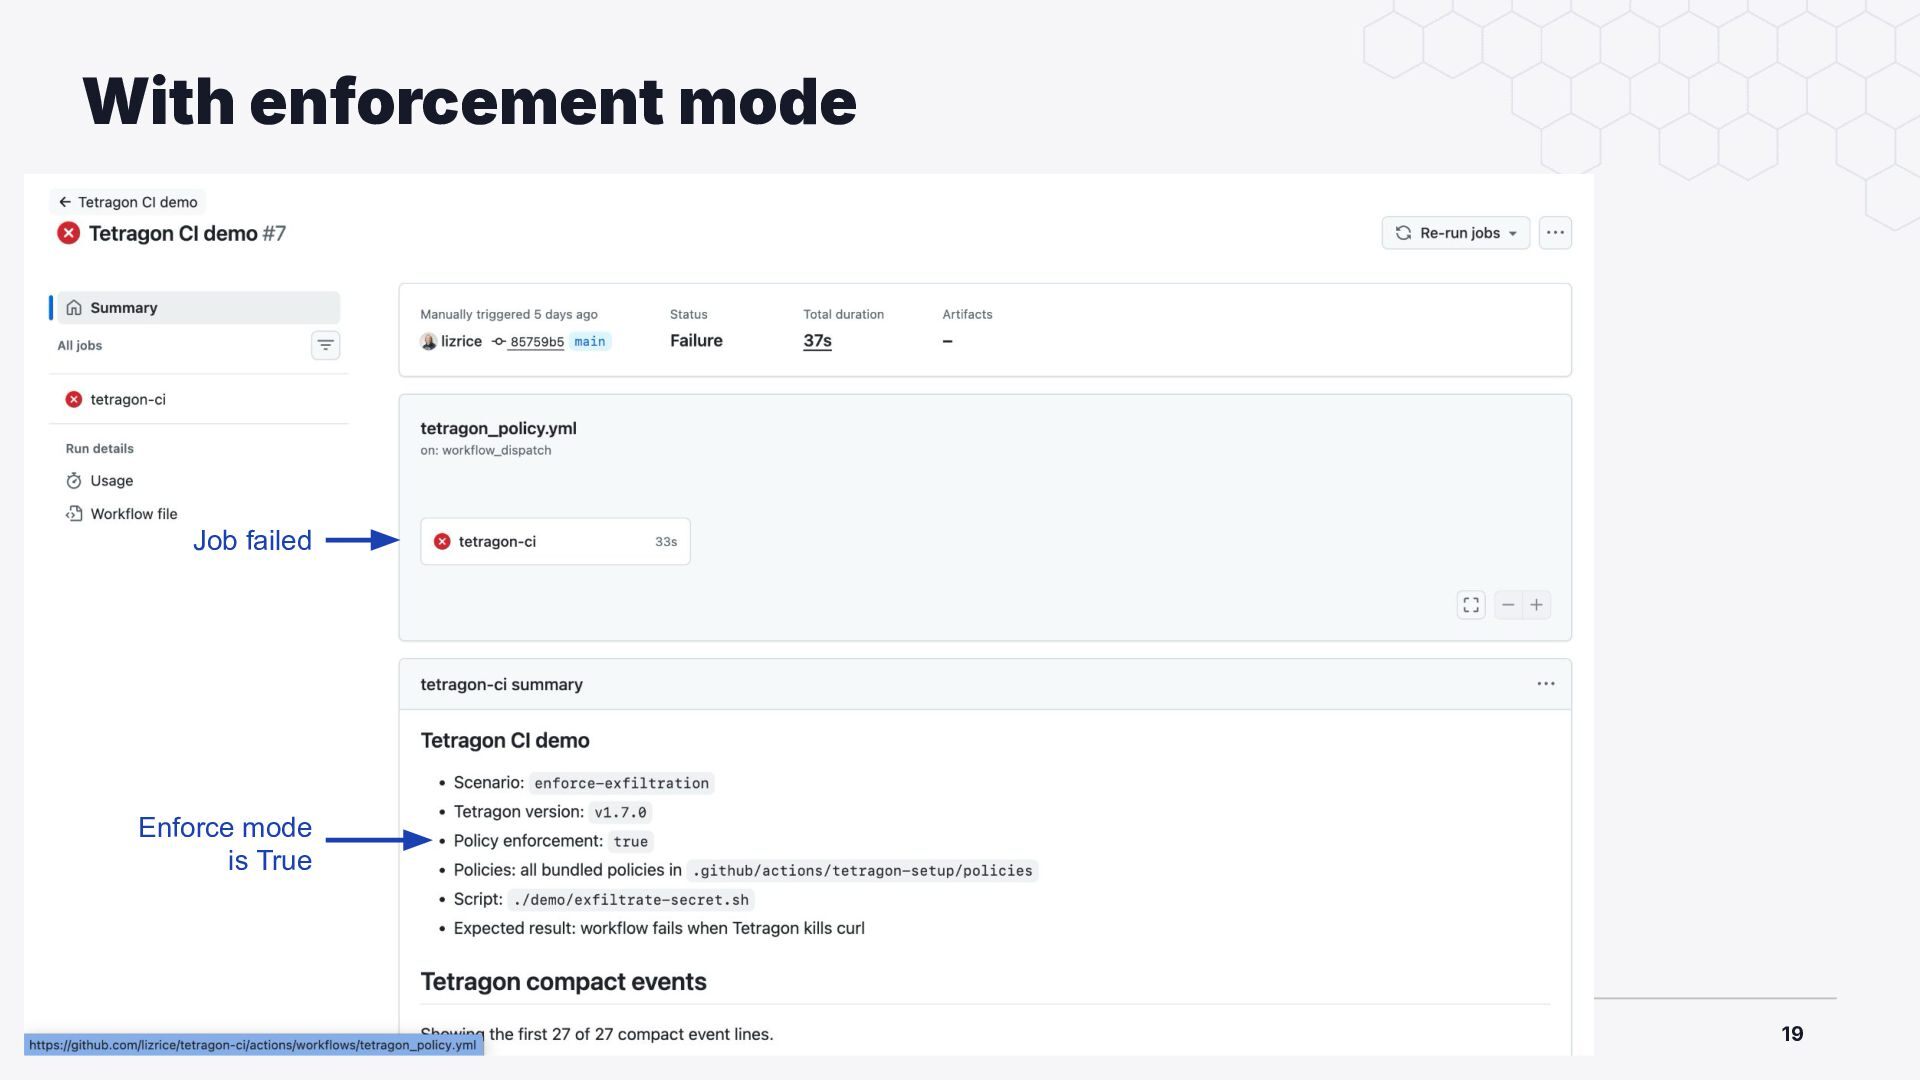
Task: Click the exfiltrate-secret.sh script path
Action: click(x=631, y=900)
